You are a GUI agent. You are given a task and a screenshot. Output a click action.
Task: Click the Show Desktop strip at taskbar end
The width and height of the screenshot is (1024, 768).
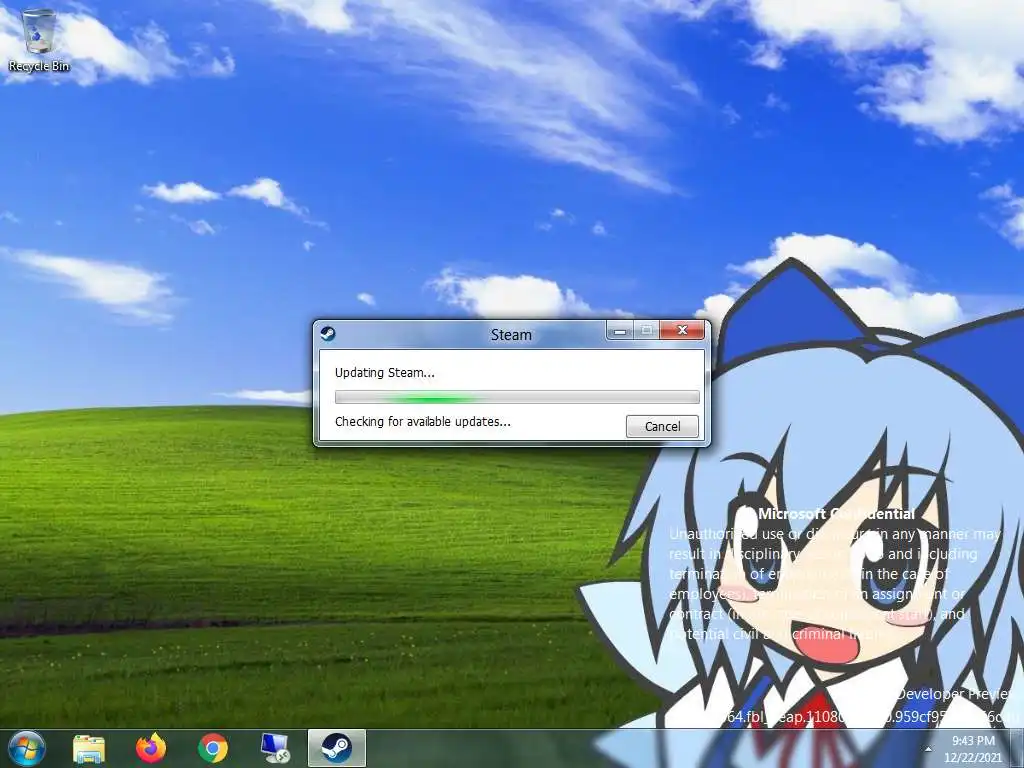coord(1017,748)
